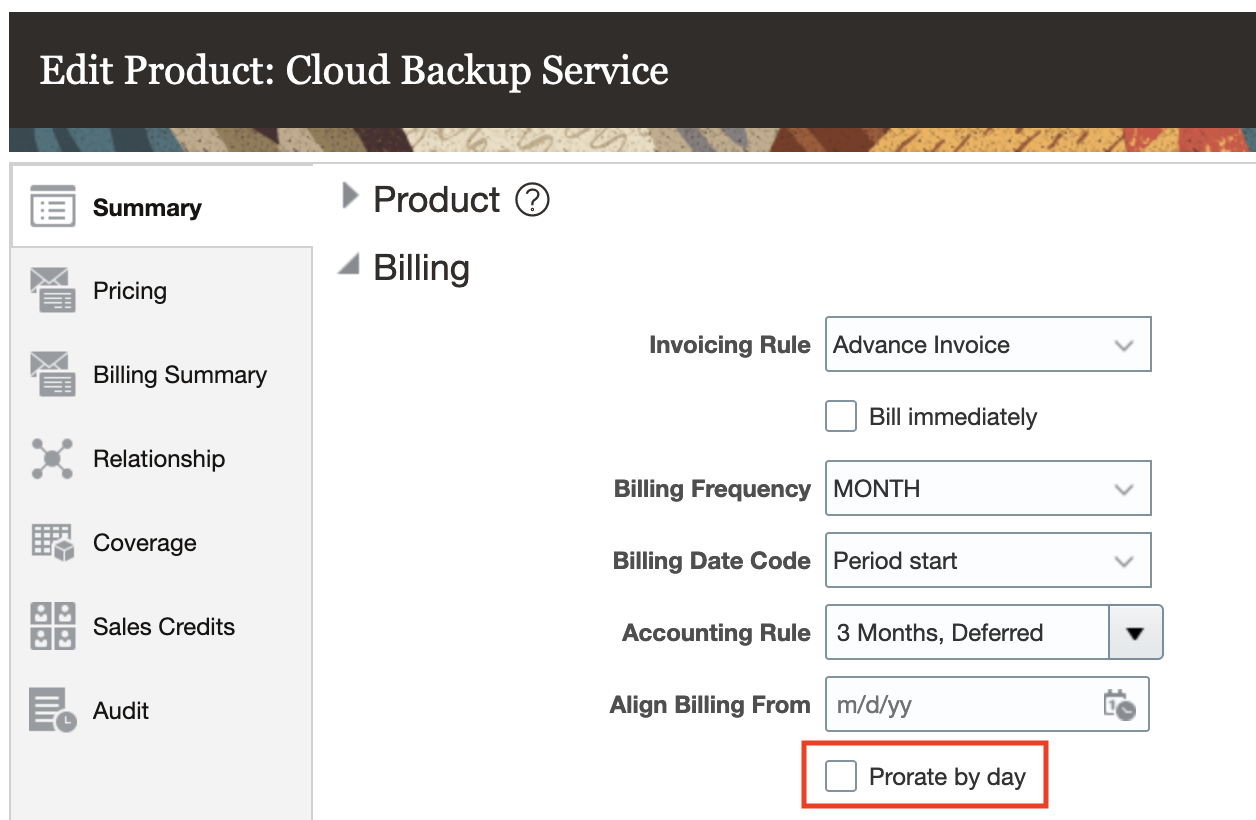Switch to the Pricing tab
1256x820 pixels.
(130, 291)
